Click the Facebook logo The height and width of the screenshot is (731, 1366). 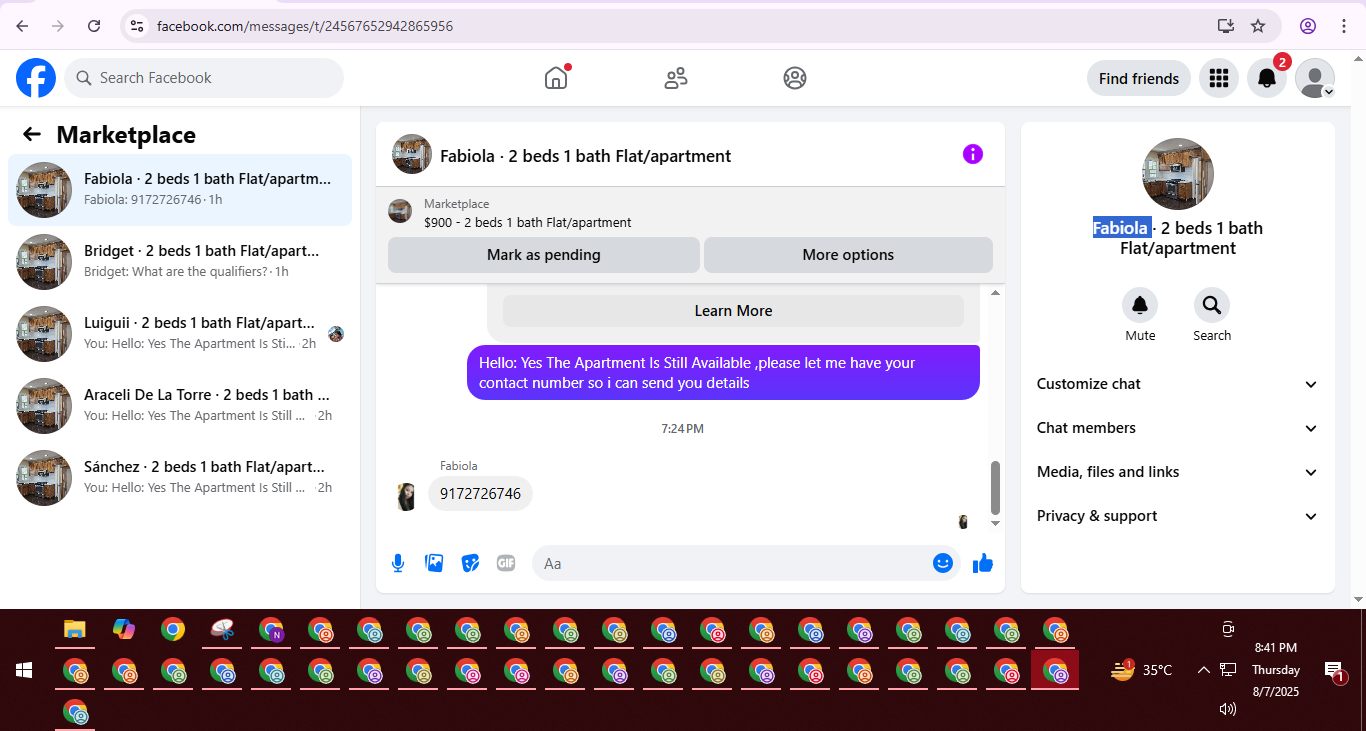tap(36, 78)
